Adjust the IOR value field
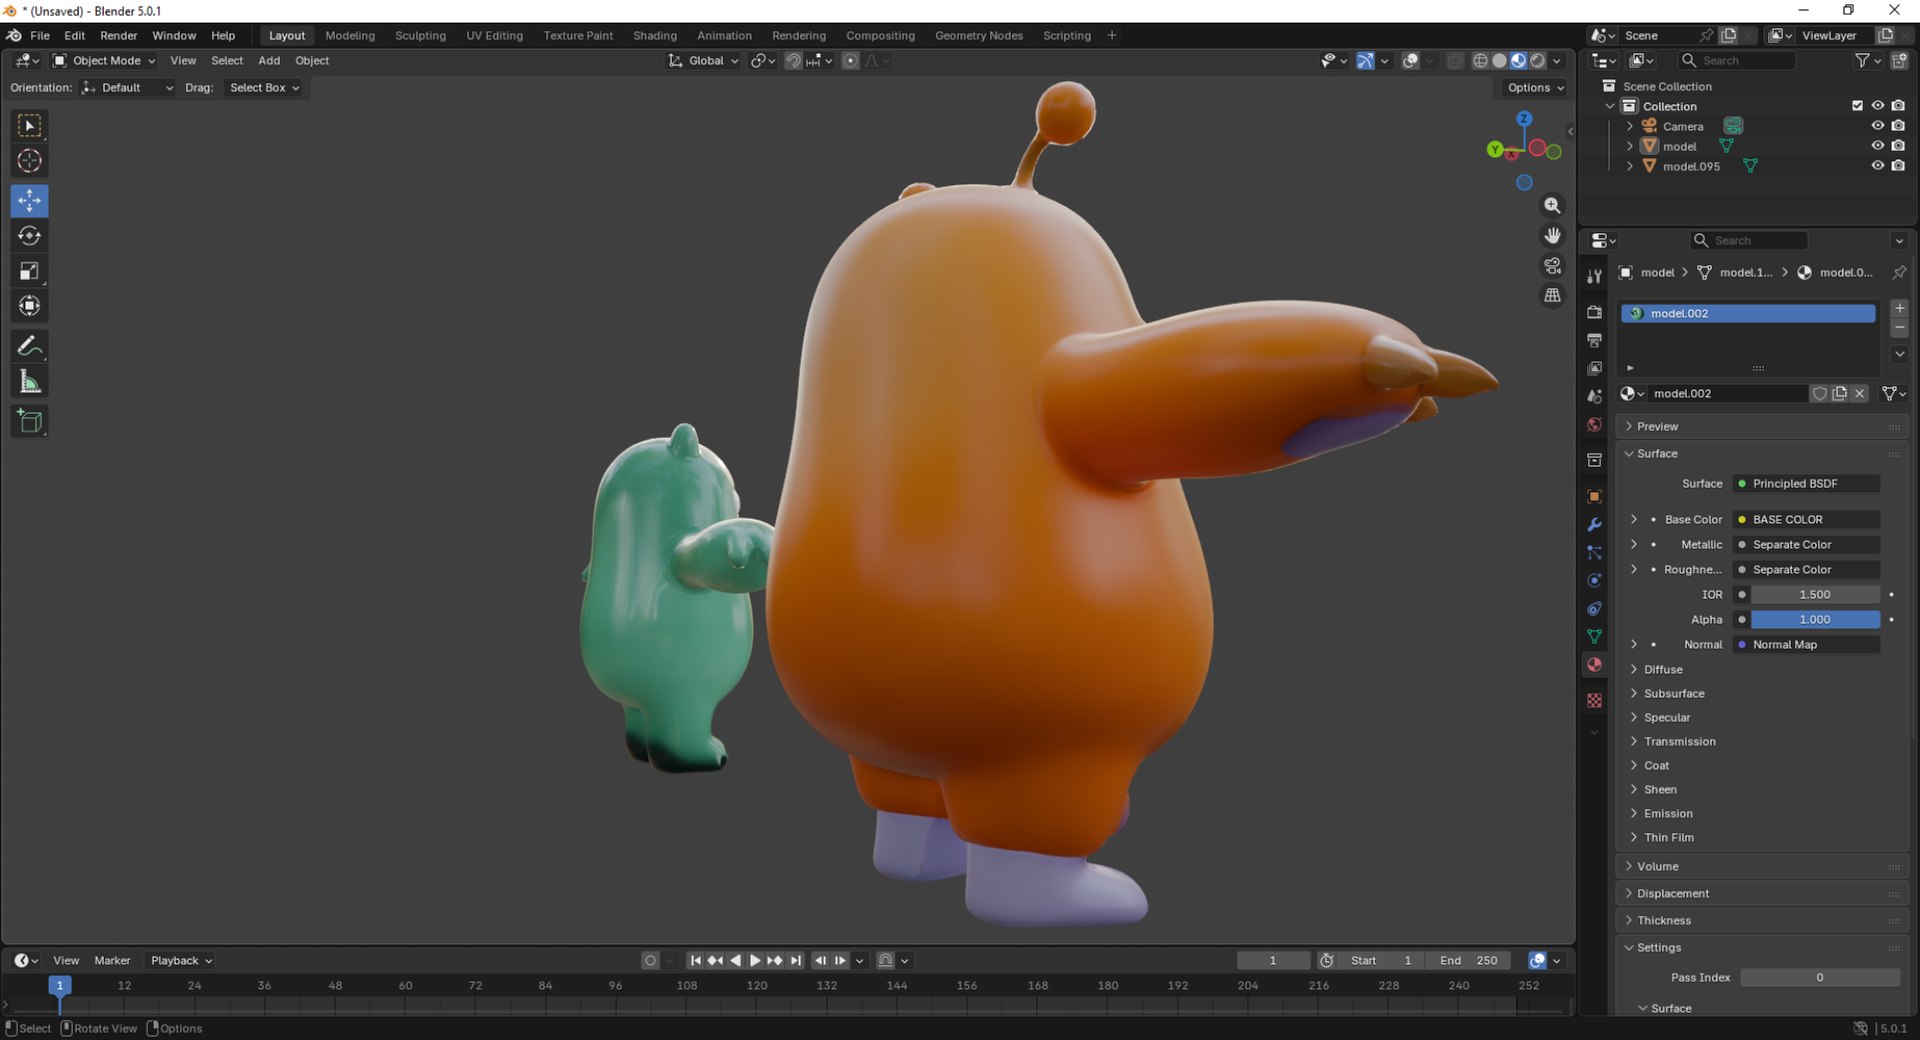This screenshot has height=1040, width=1920. coord(1815,595)
